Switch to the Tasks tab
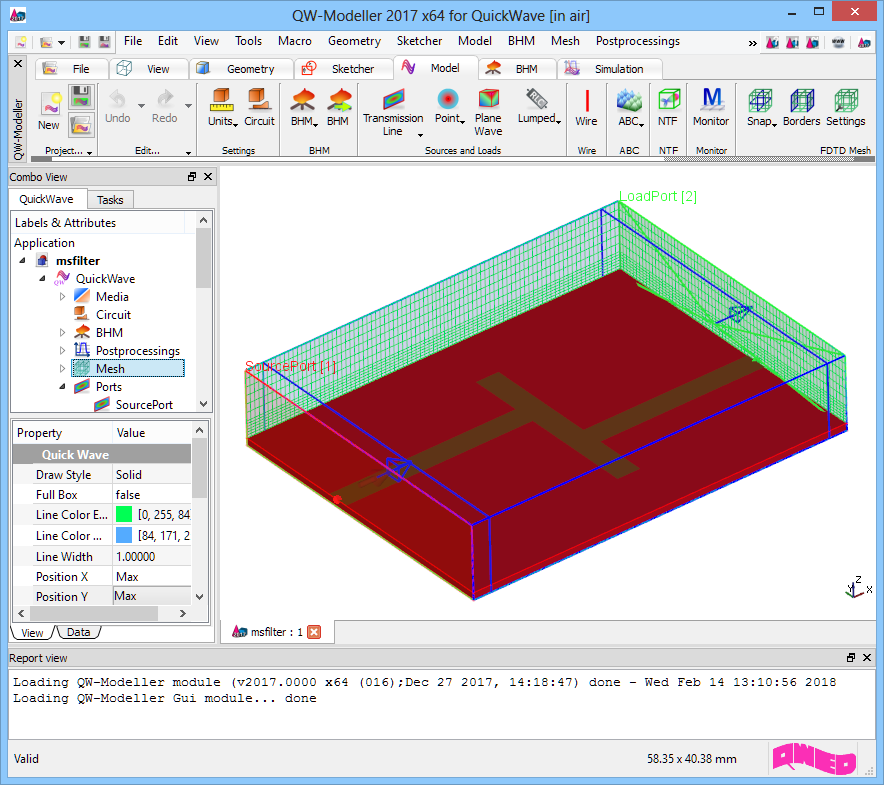884x785 pixels. (x=110, y=200)
